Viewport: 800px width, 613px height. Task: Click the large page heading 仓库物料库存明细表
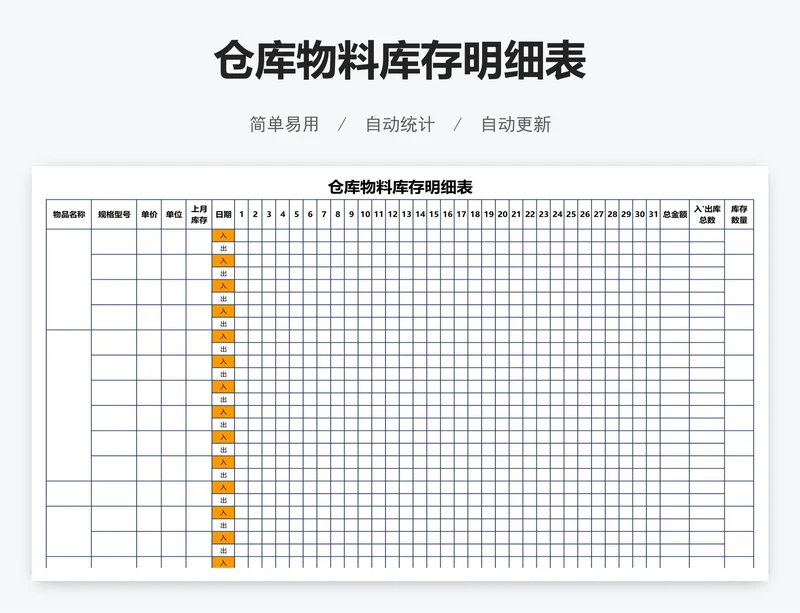(x=400, y=61)
